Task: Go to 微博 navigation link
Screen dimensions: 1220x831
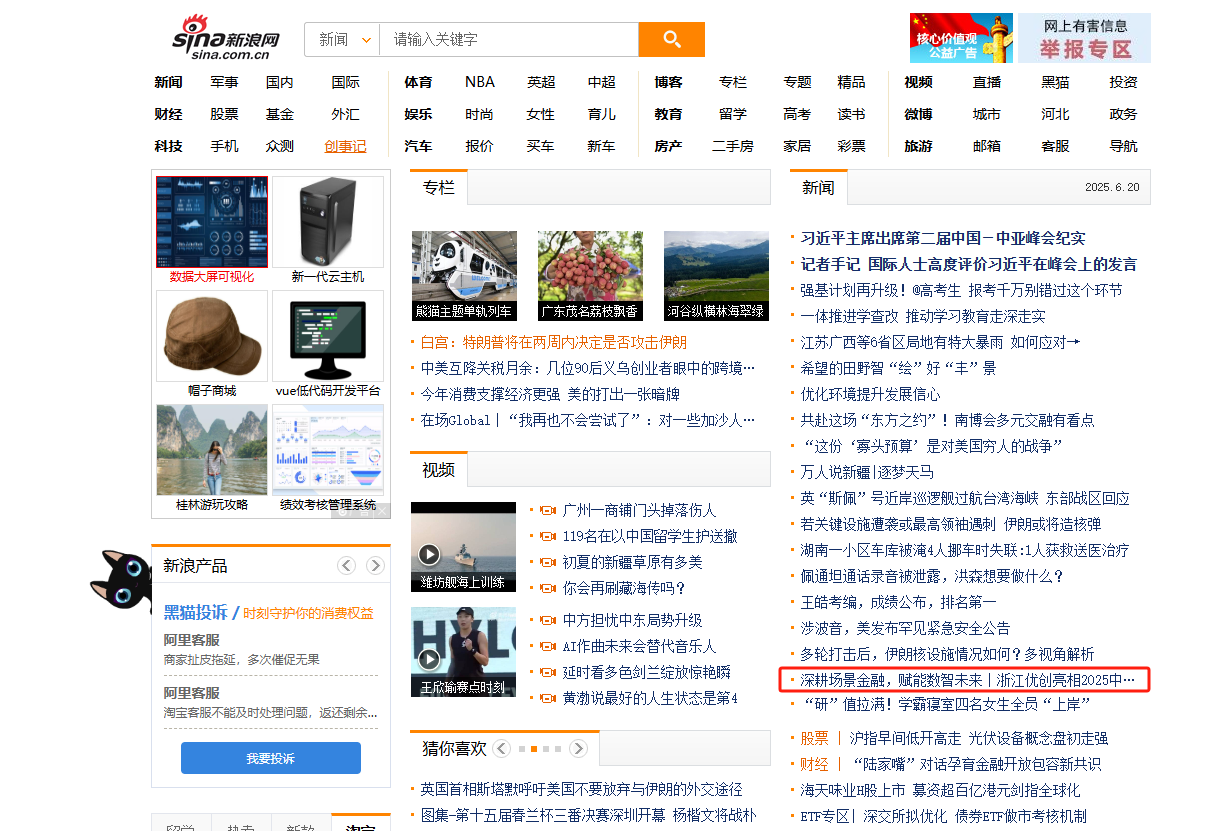Action: tap(918, 114)
